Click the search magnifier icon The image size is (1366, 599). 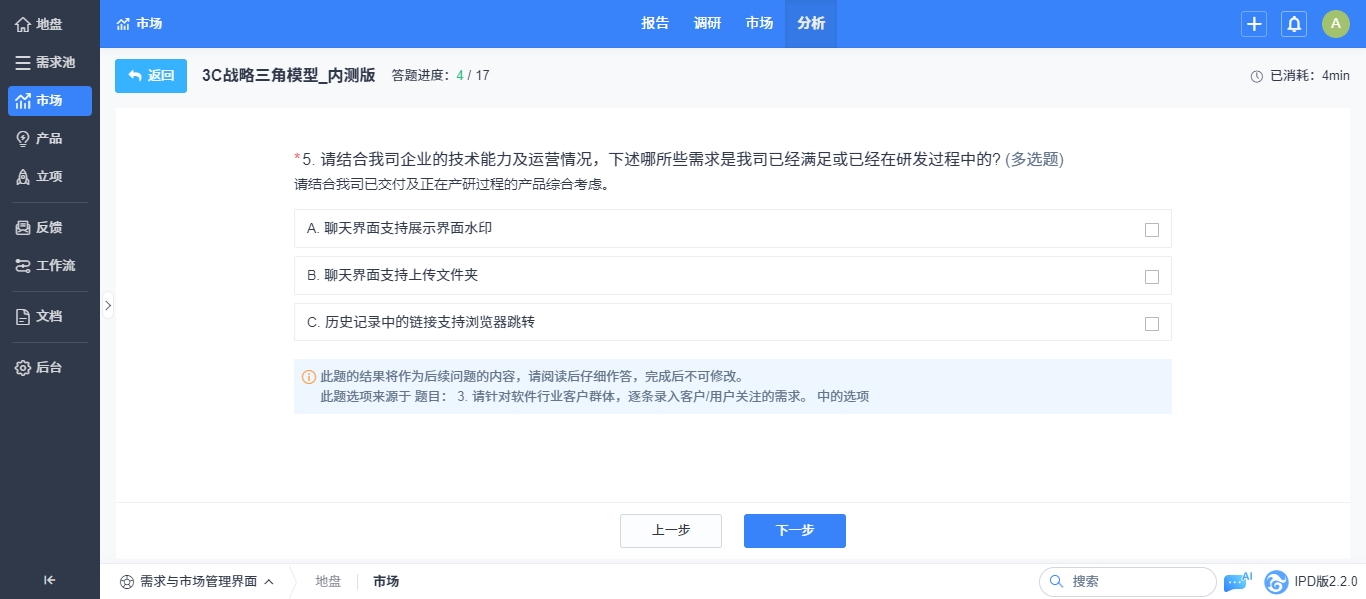point(1056,581)
